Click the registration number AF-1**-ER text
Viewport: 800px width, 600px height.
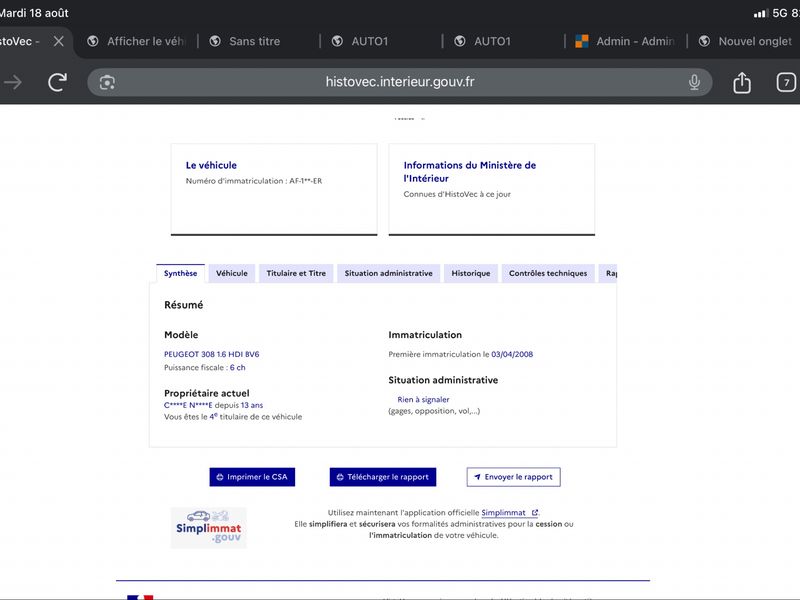(305, 181)
